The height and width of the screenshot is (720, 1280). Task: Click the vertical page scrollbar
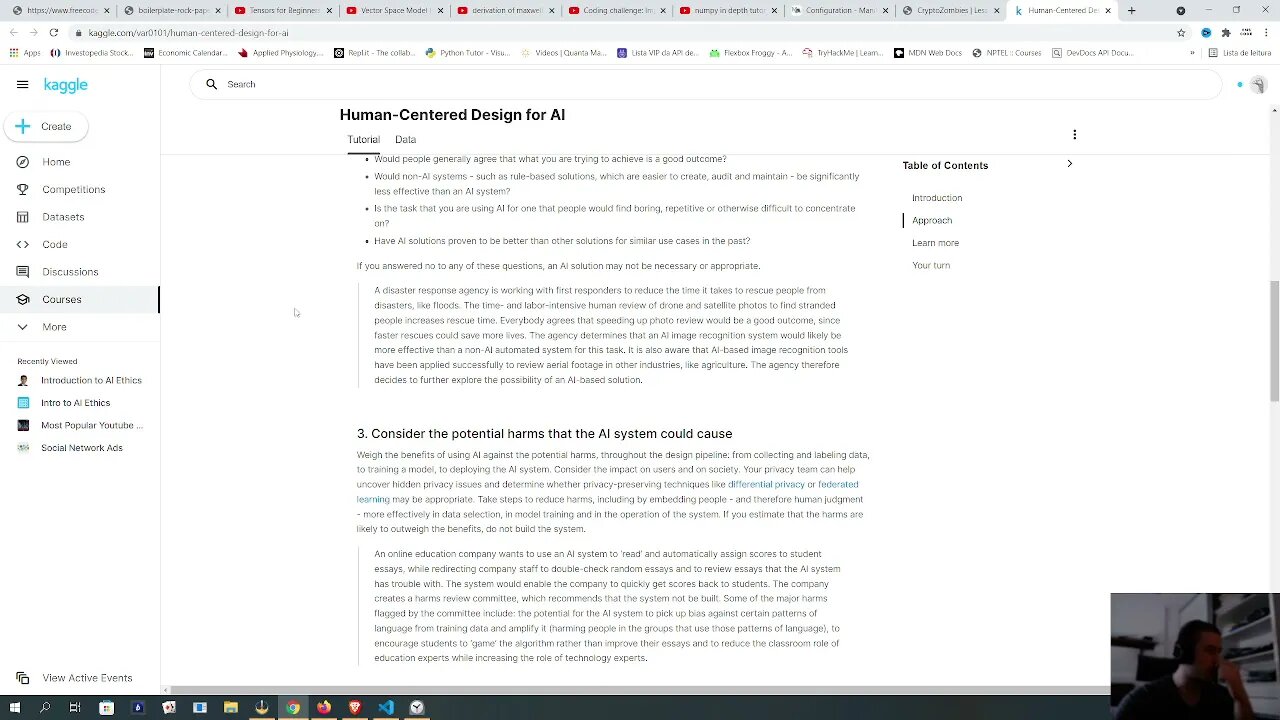pyautogui.click(x=1274, y=340)
